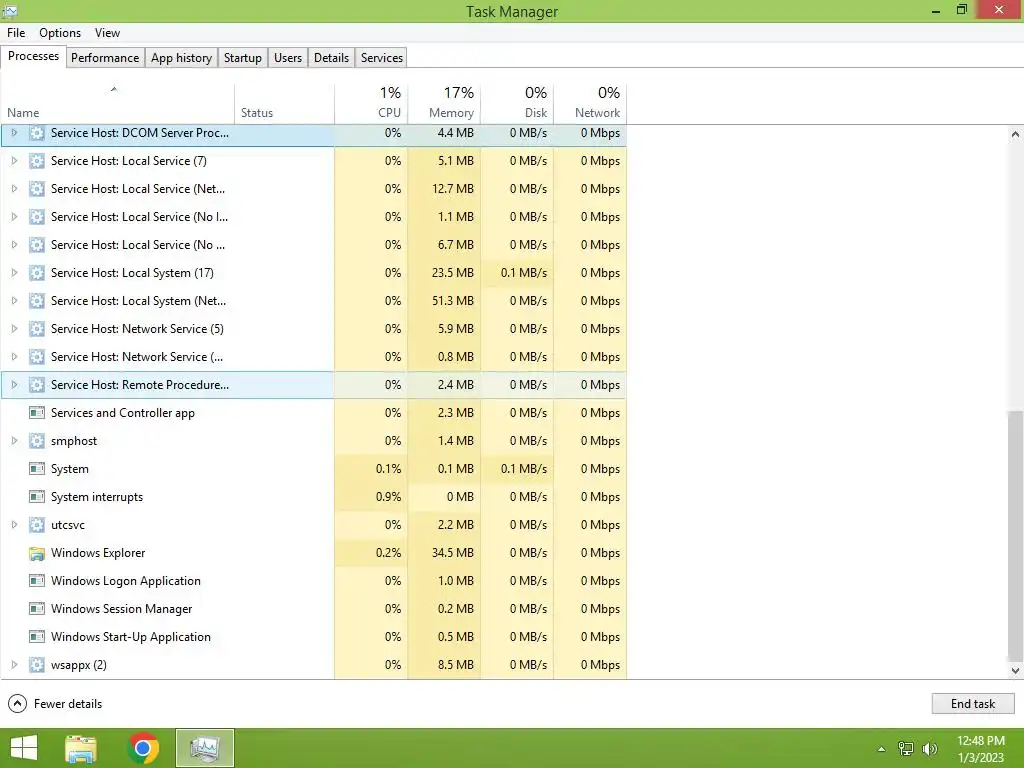Image resolution: width=1024 pixels, height=768 pixels.
Task: Open File Explorer from the taskbar
Action: click(81, 748)
